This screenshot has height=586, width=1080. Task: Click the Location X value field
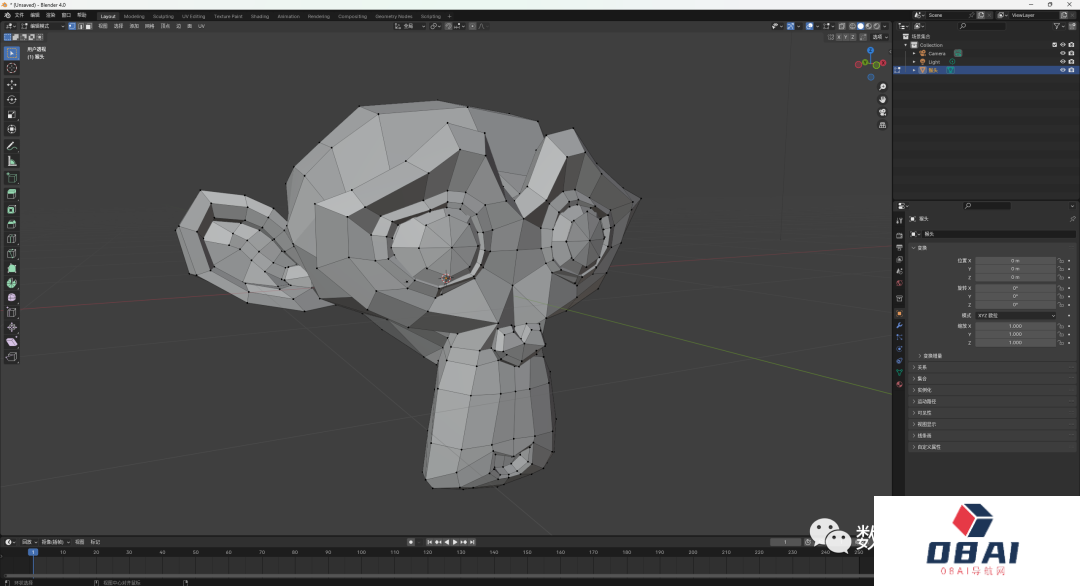click(x=1015, y=260)
